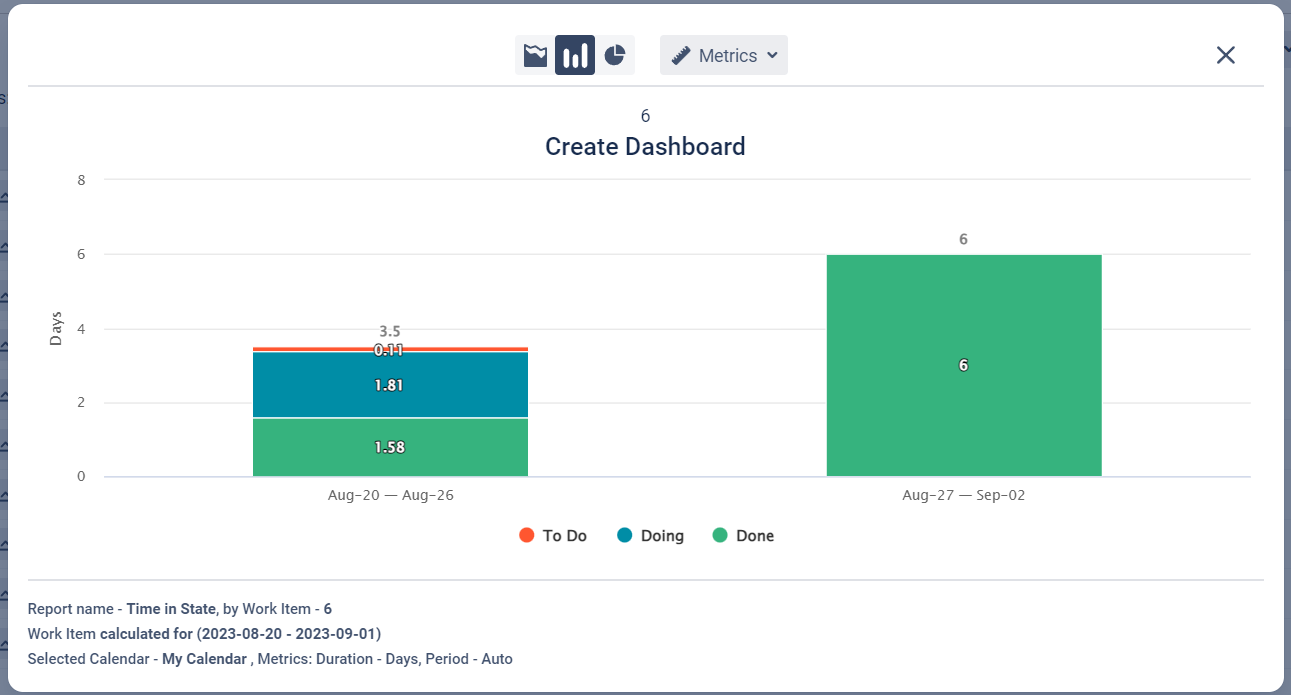This screenshot has height=695, width=1291.
Task: Click the Aug-20 — Aug-26 axis label
Action: (x=390, y=495)
